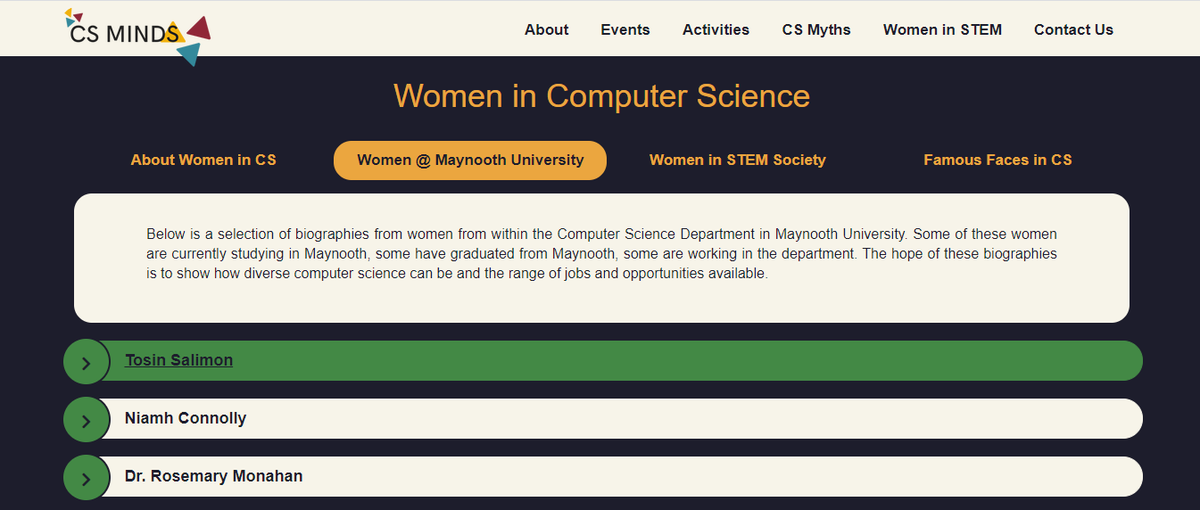Visit the CS Myths page
1200x510 pixels.
pyautogui.click(x=816, y=30)
